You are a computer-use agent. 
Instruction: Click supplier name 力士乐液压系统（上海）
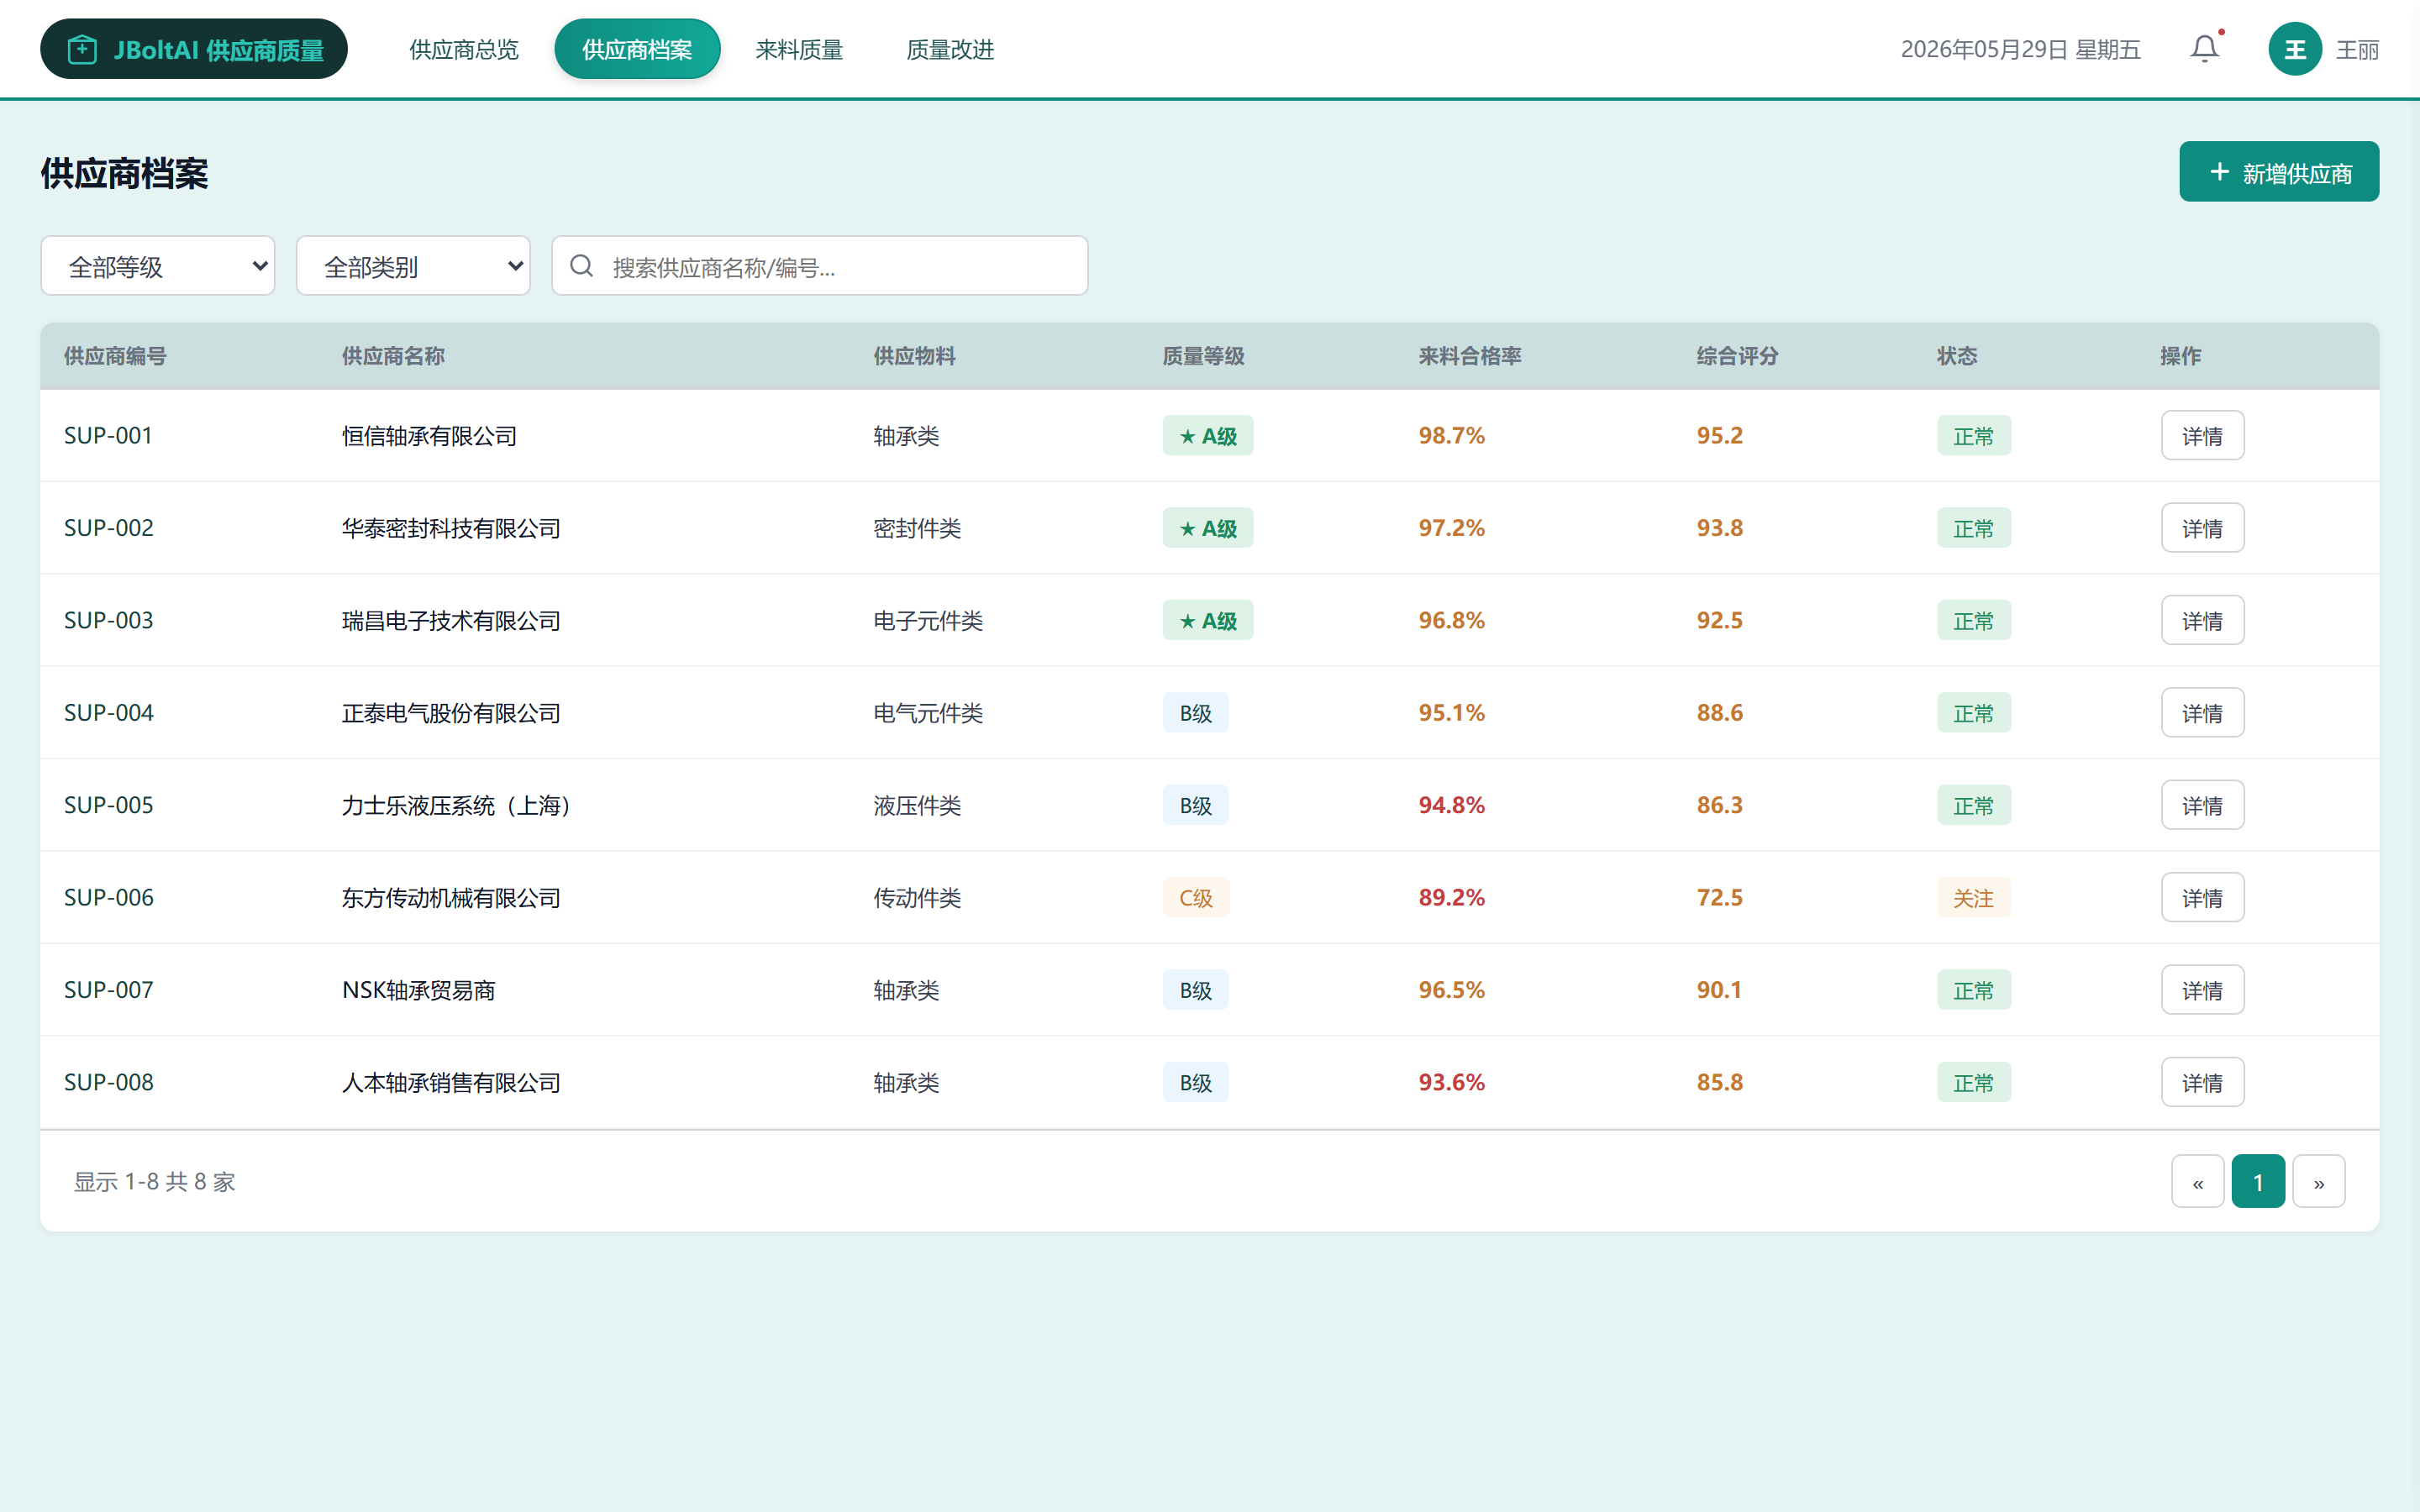tap(457, 805)
